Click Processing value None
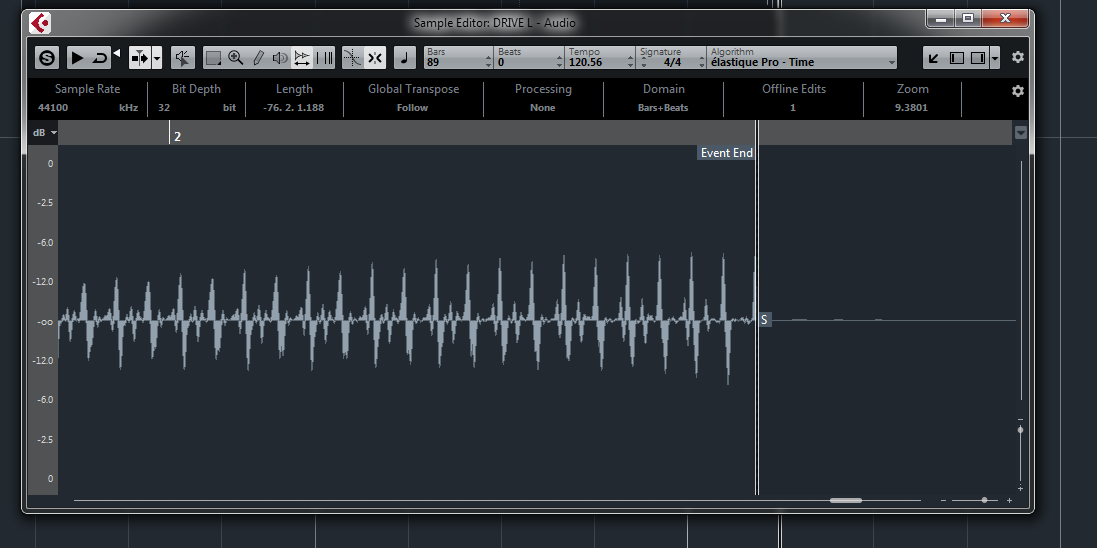The image size is (1097, 548). point(542,108)
